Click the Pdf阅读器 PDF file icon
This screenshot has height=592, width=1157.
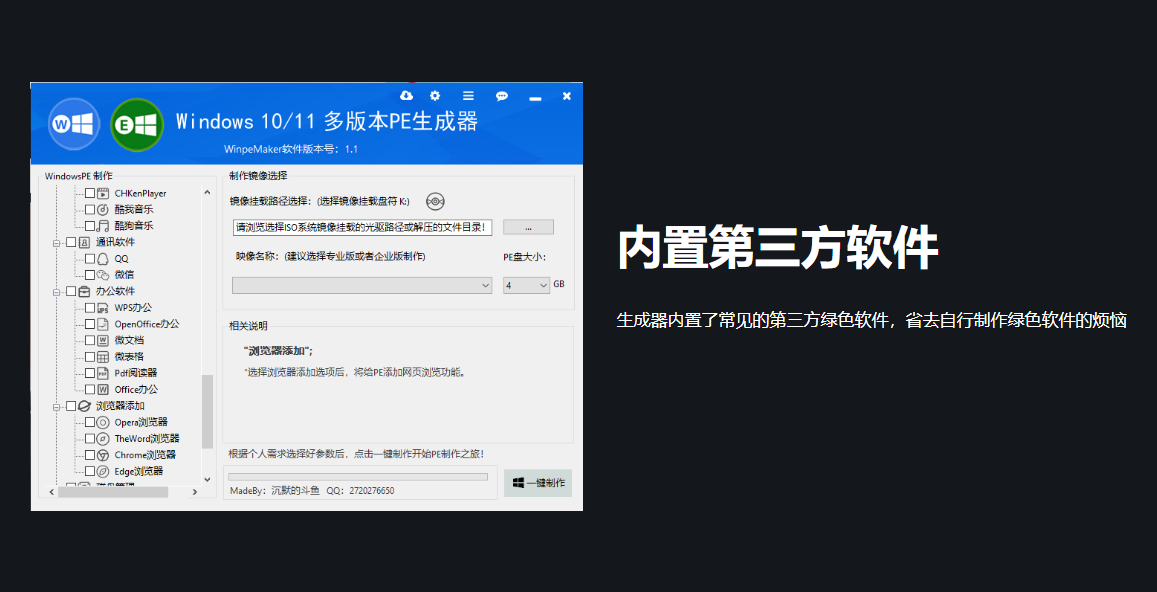click(103, 373)
